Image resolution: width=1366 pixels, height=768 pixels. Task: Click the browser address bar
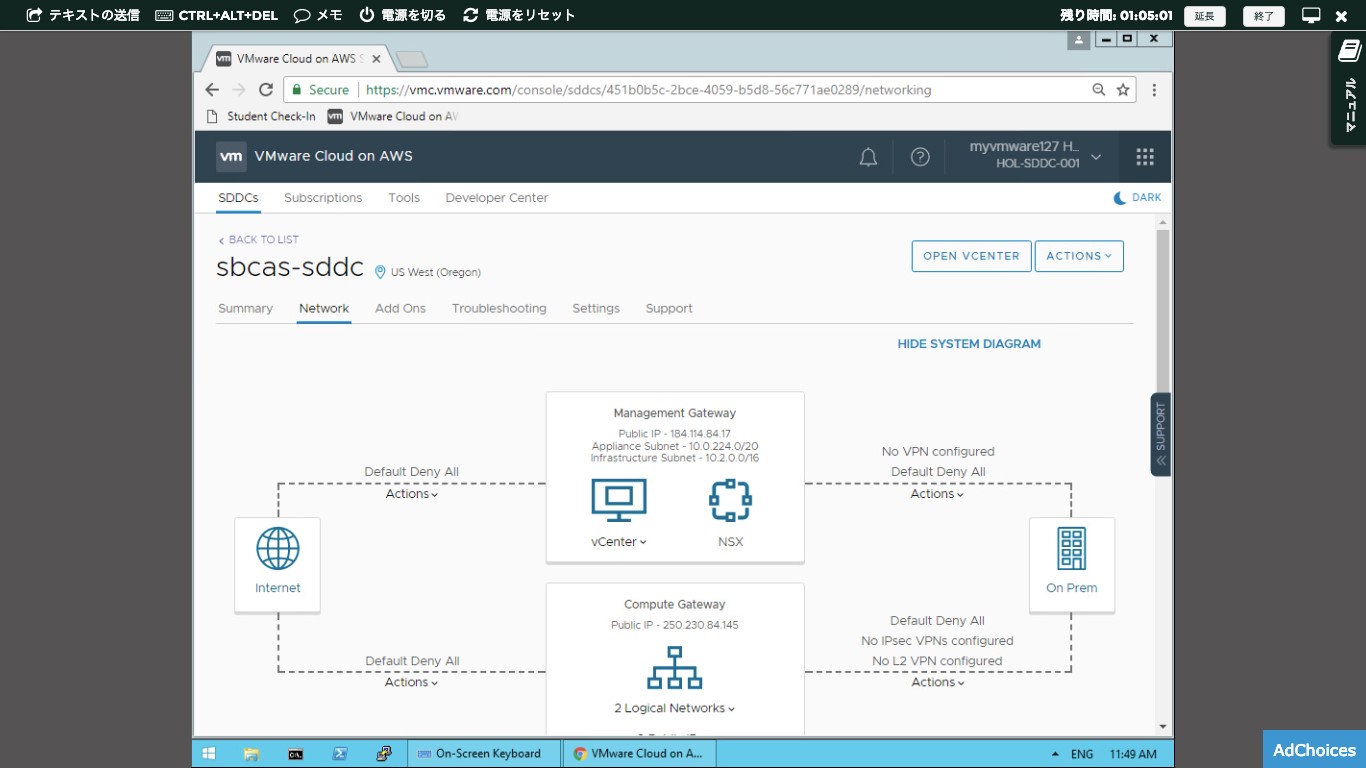click(x=710, y=90)
